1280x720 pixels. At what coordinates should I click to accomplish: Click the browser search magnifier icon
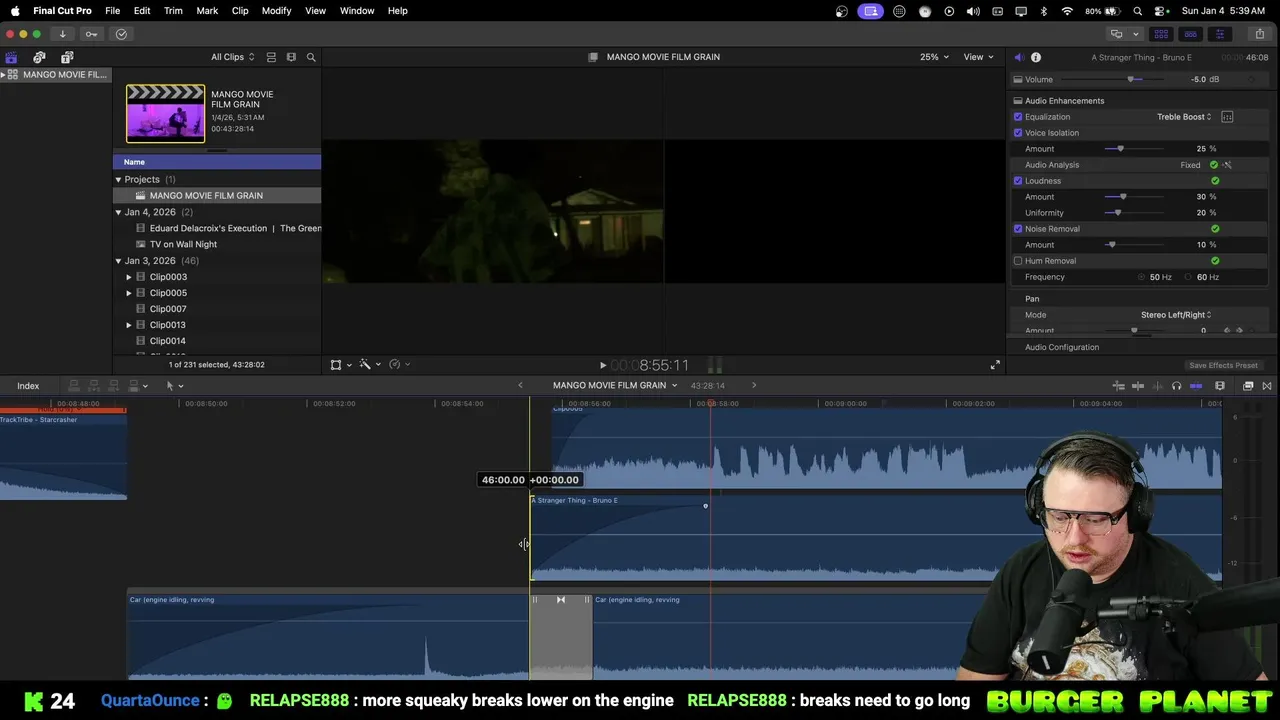point(311,57)
